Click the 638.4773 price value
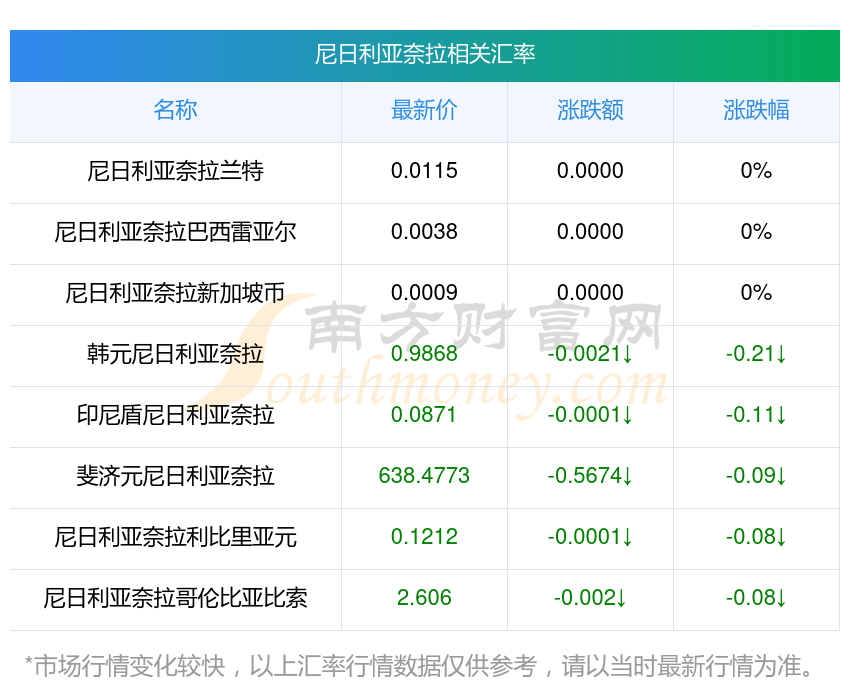Viewport: 850px width, 697px height. click(x=424, y=476)
